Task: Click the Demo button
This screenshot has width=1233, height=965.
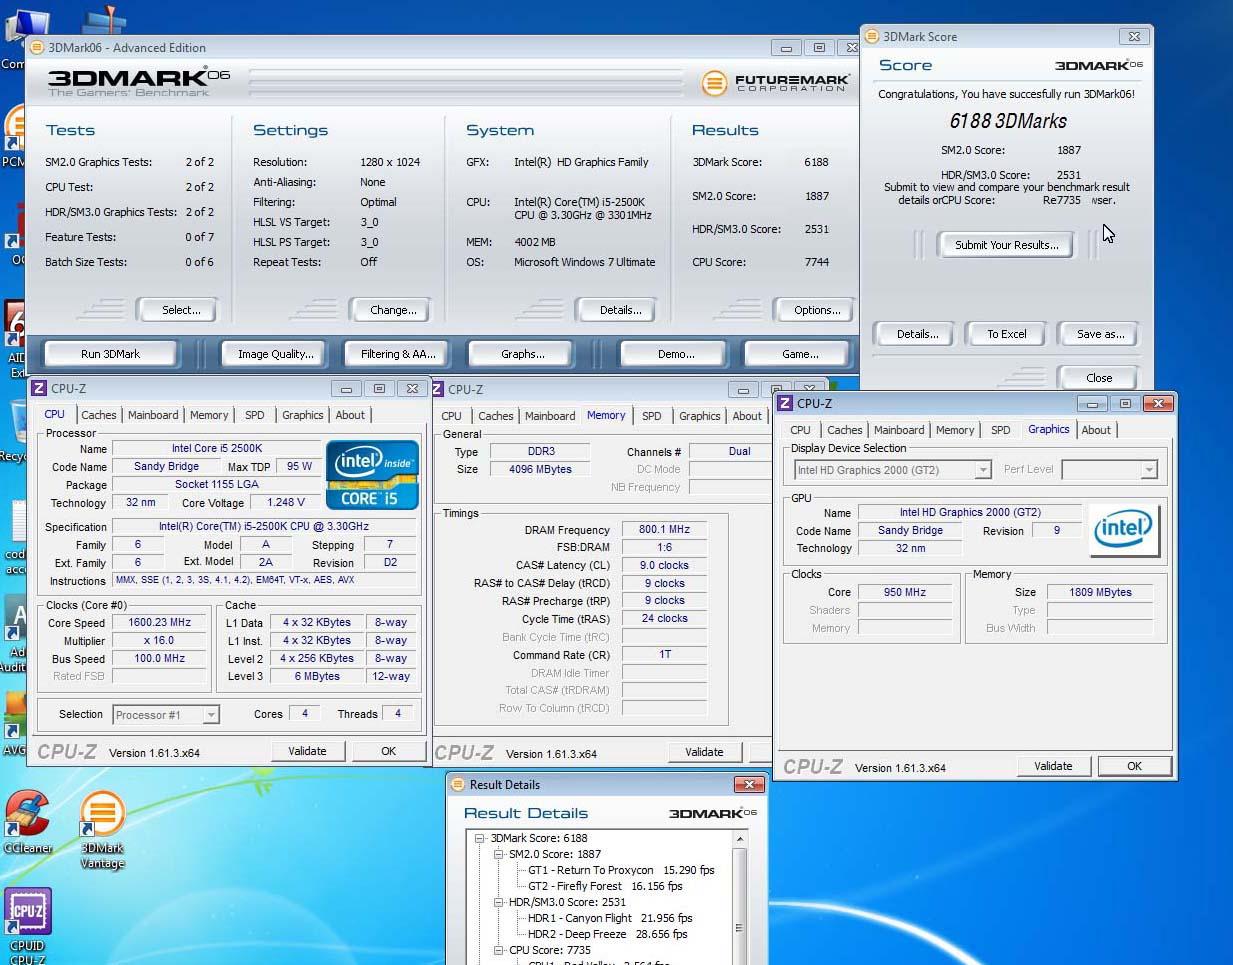Action: pos(676,354)
